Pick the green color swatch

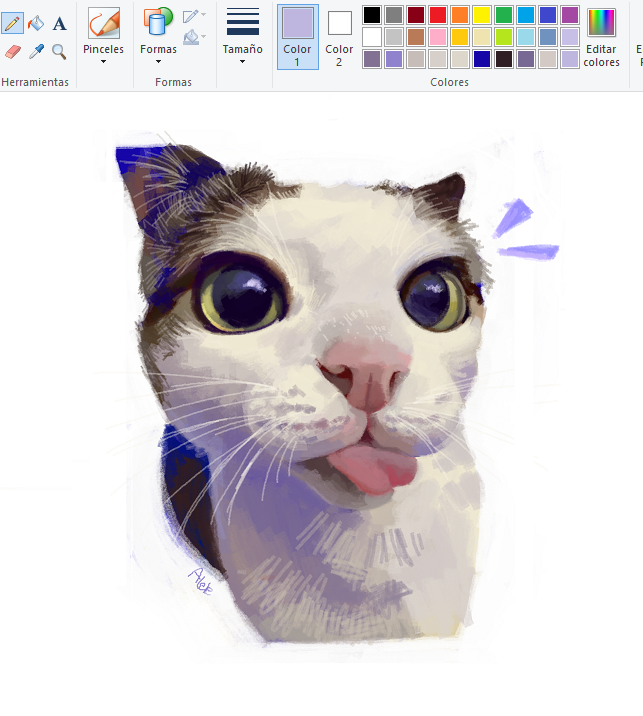tap(504, 15)
